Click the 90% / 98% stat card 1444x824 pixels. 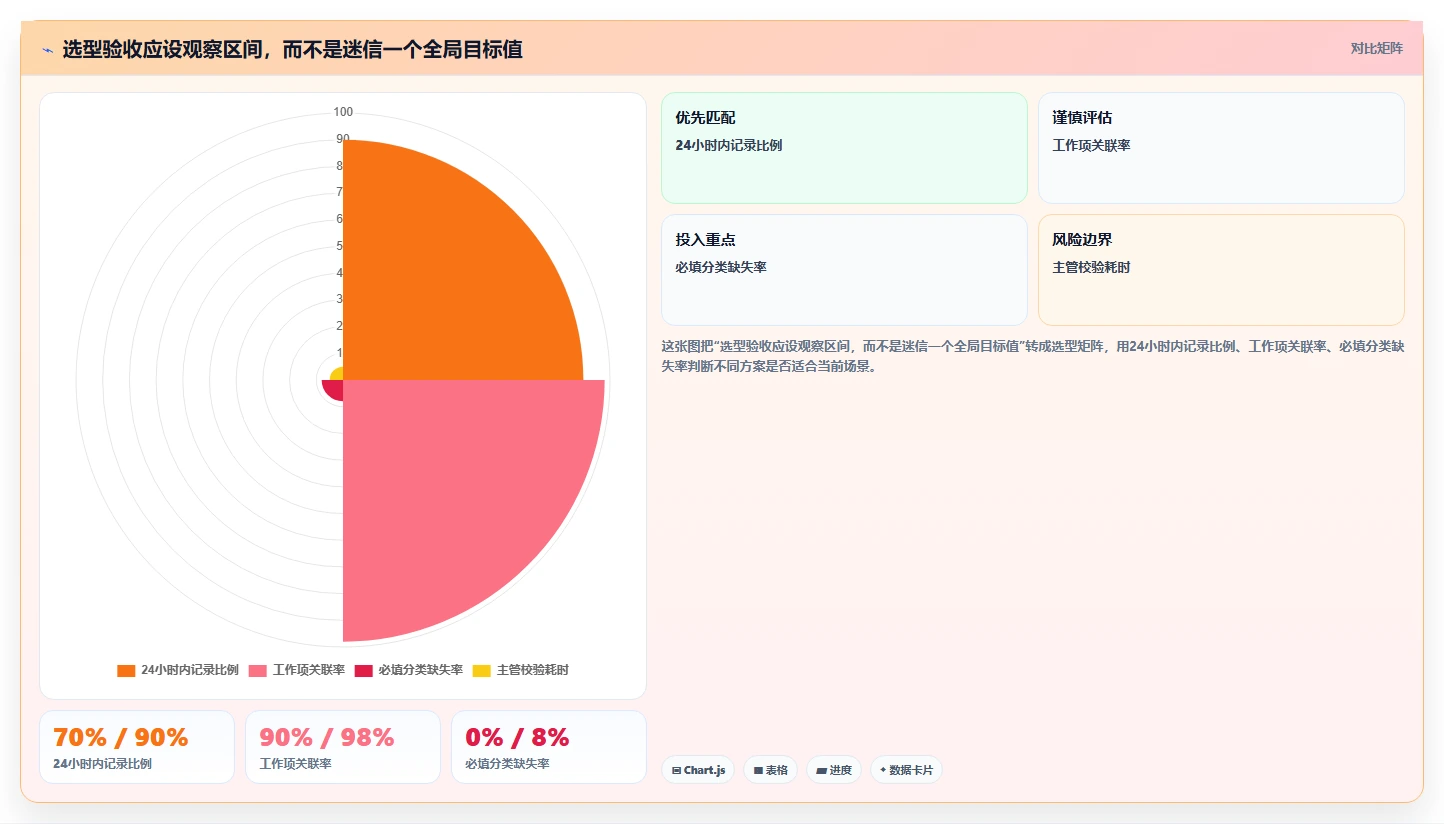tap(343, 747)
